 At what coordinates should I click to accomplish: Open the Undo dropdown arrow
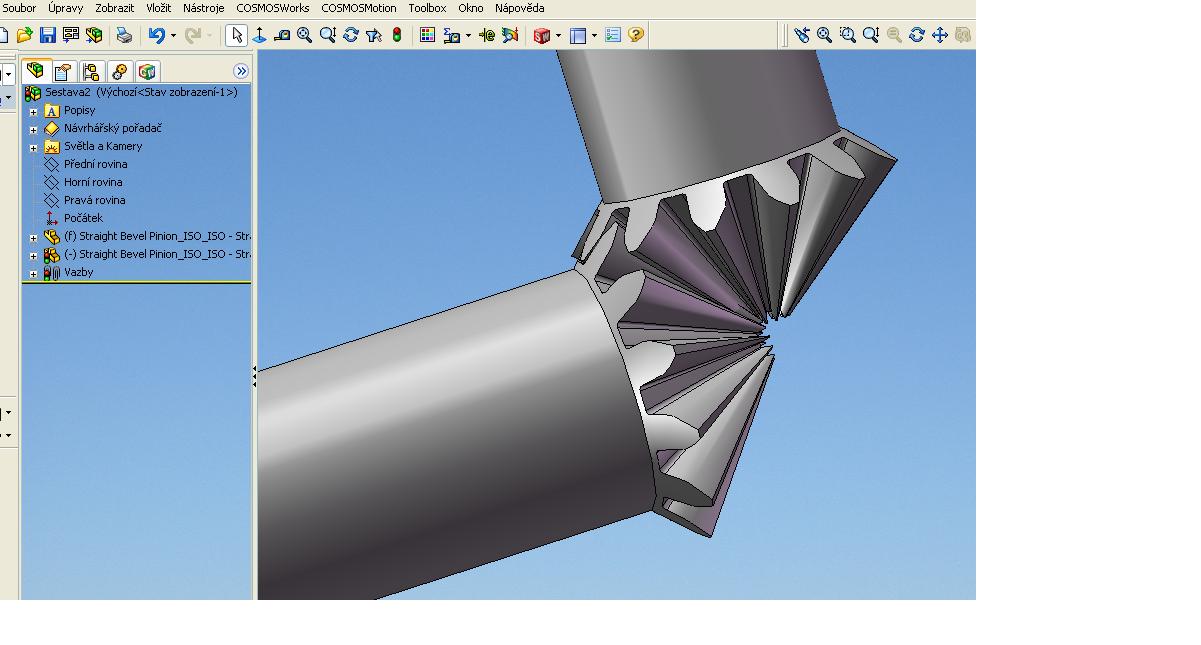pyautogui.click(x=173, y=36)
